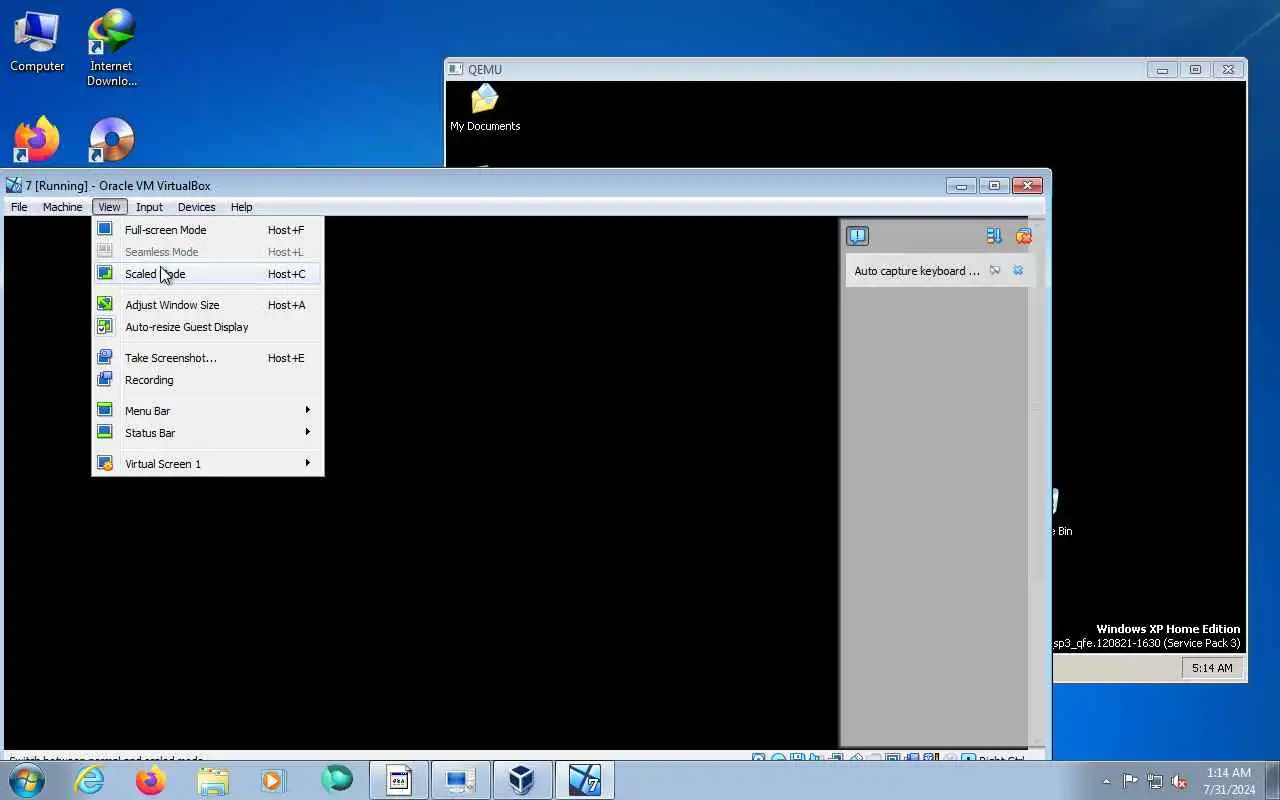Click the VM 7 taskbar button

584,780
